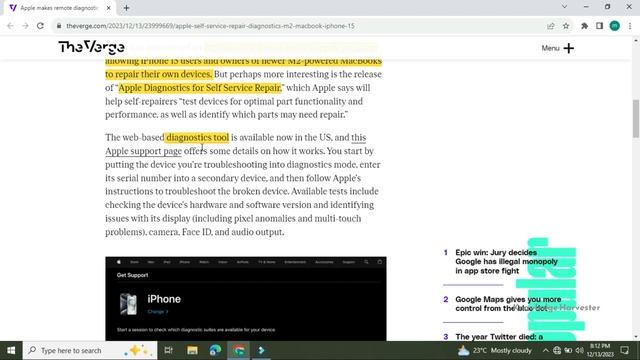Screen dimensions: 640x360
Task: Open the Chrome side panel icon
Action: coord(599,26)
